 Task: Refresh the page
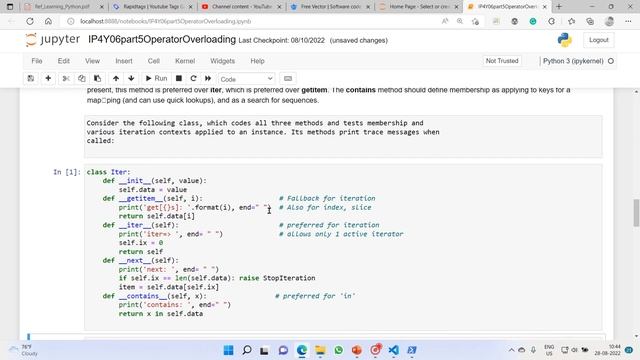[x=30, y=21]
